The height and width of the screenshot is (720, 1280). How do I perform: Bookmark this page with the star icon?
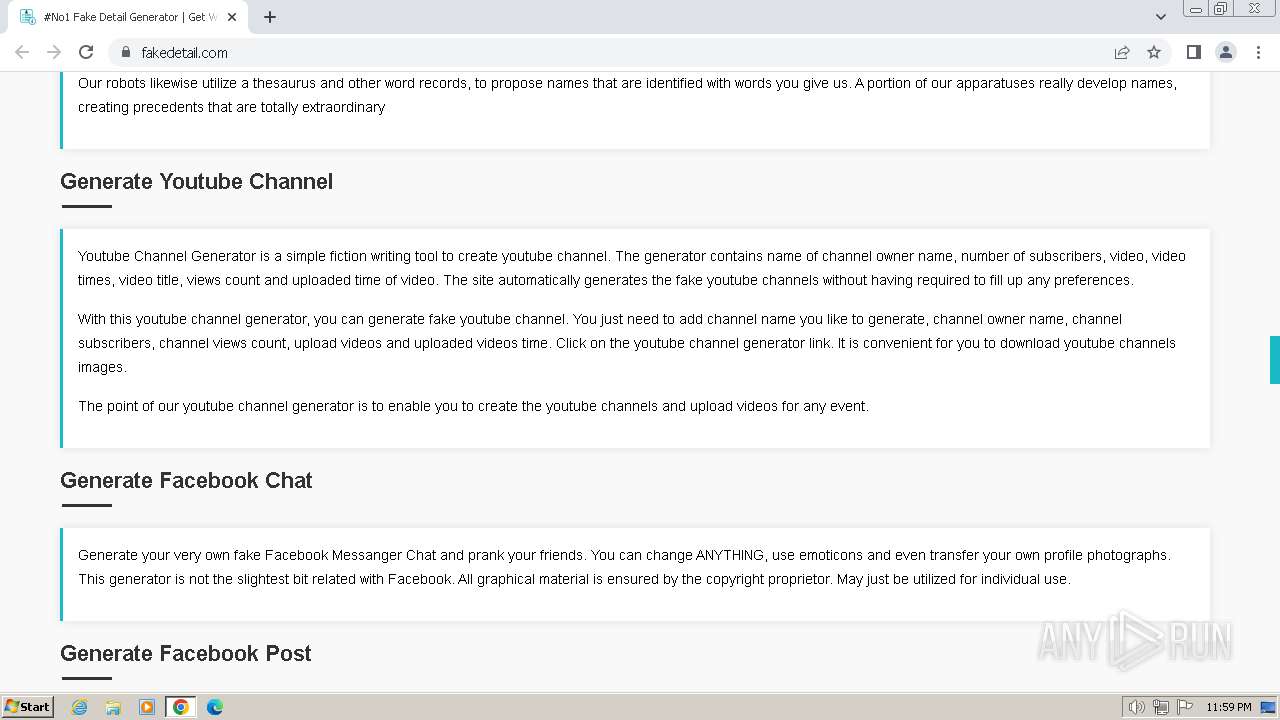1154,52
